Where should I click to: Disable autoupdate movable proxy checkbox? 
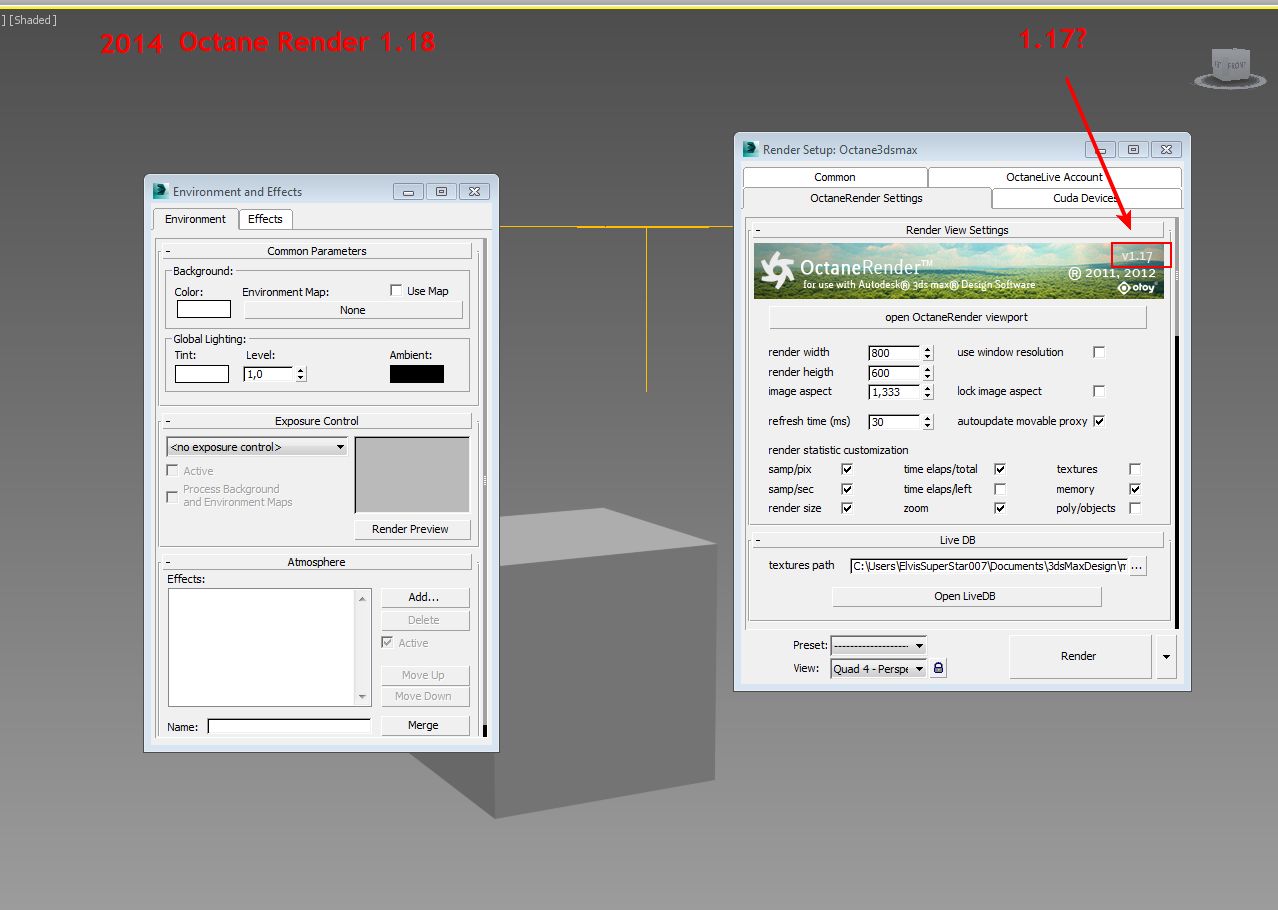(x=1099, y=421)
